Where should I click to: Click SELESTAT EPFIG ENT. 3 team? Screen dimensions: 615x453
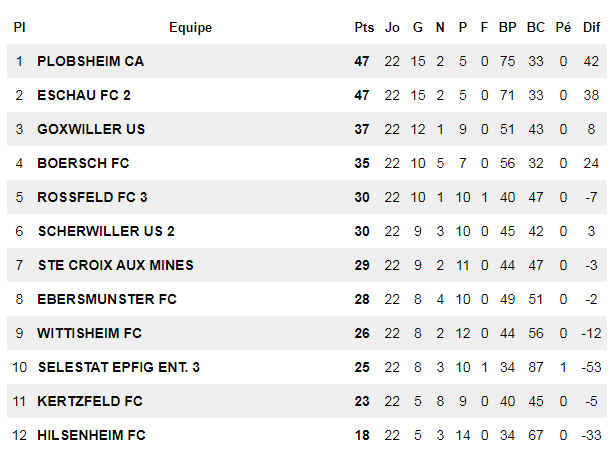[x=119, y=367]
